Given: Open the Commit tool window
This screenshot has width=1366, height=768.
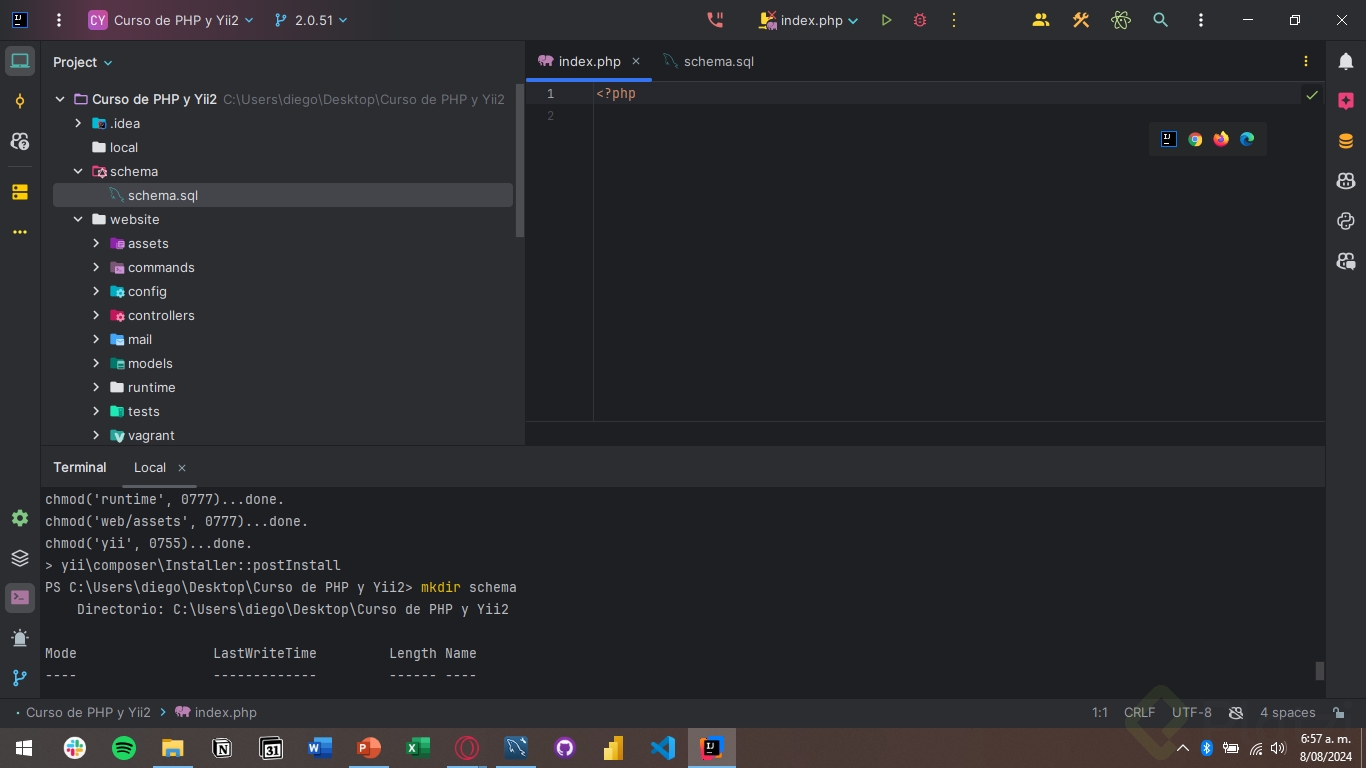Looking at the screenshot, I should pos(20,102).
